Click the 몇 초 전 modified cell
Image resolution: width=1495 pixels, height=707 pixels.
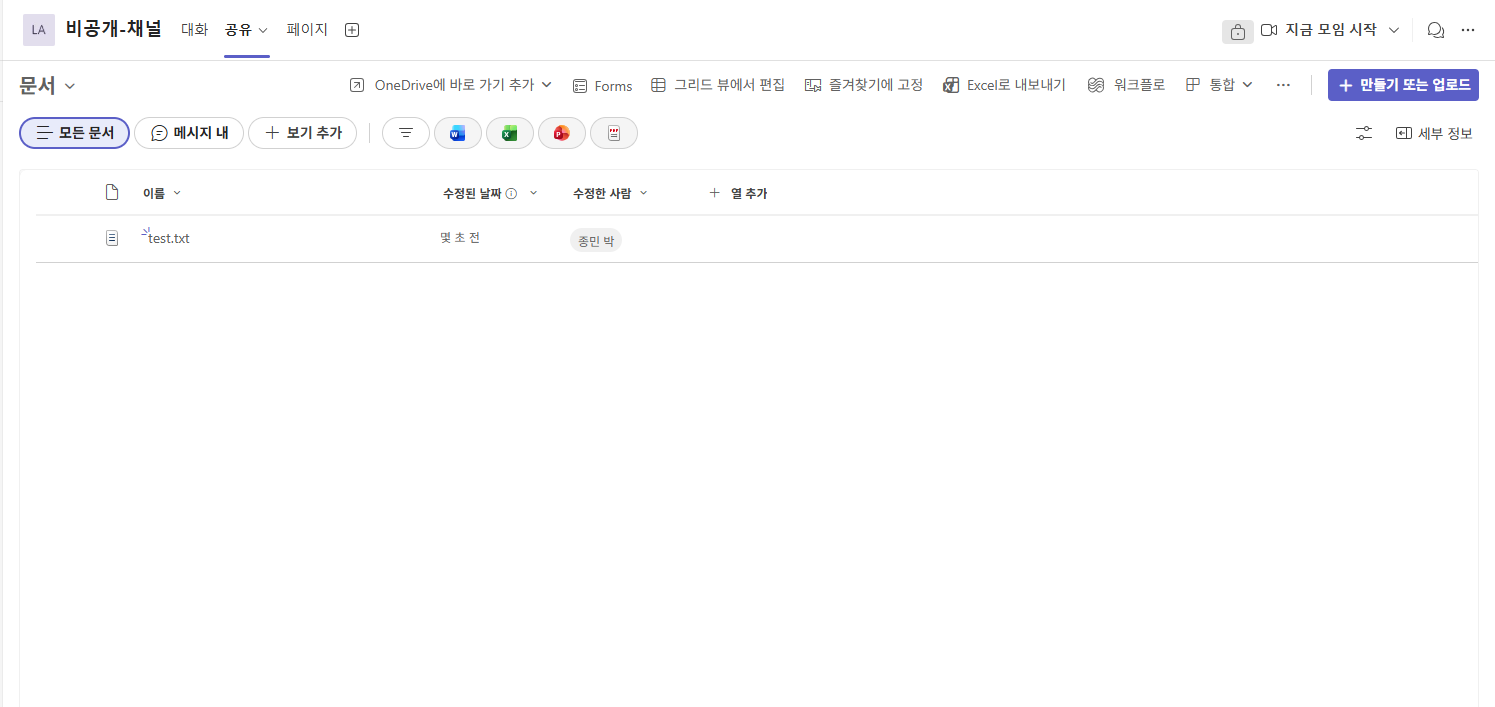point(460,237)
